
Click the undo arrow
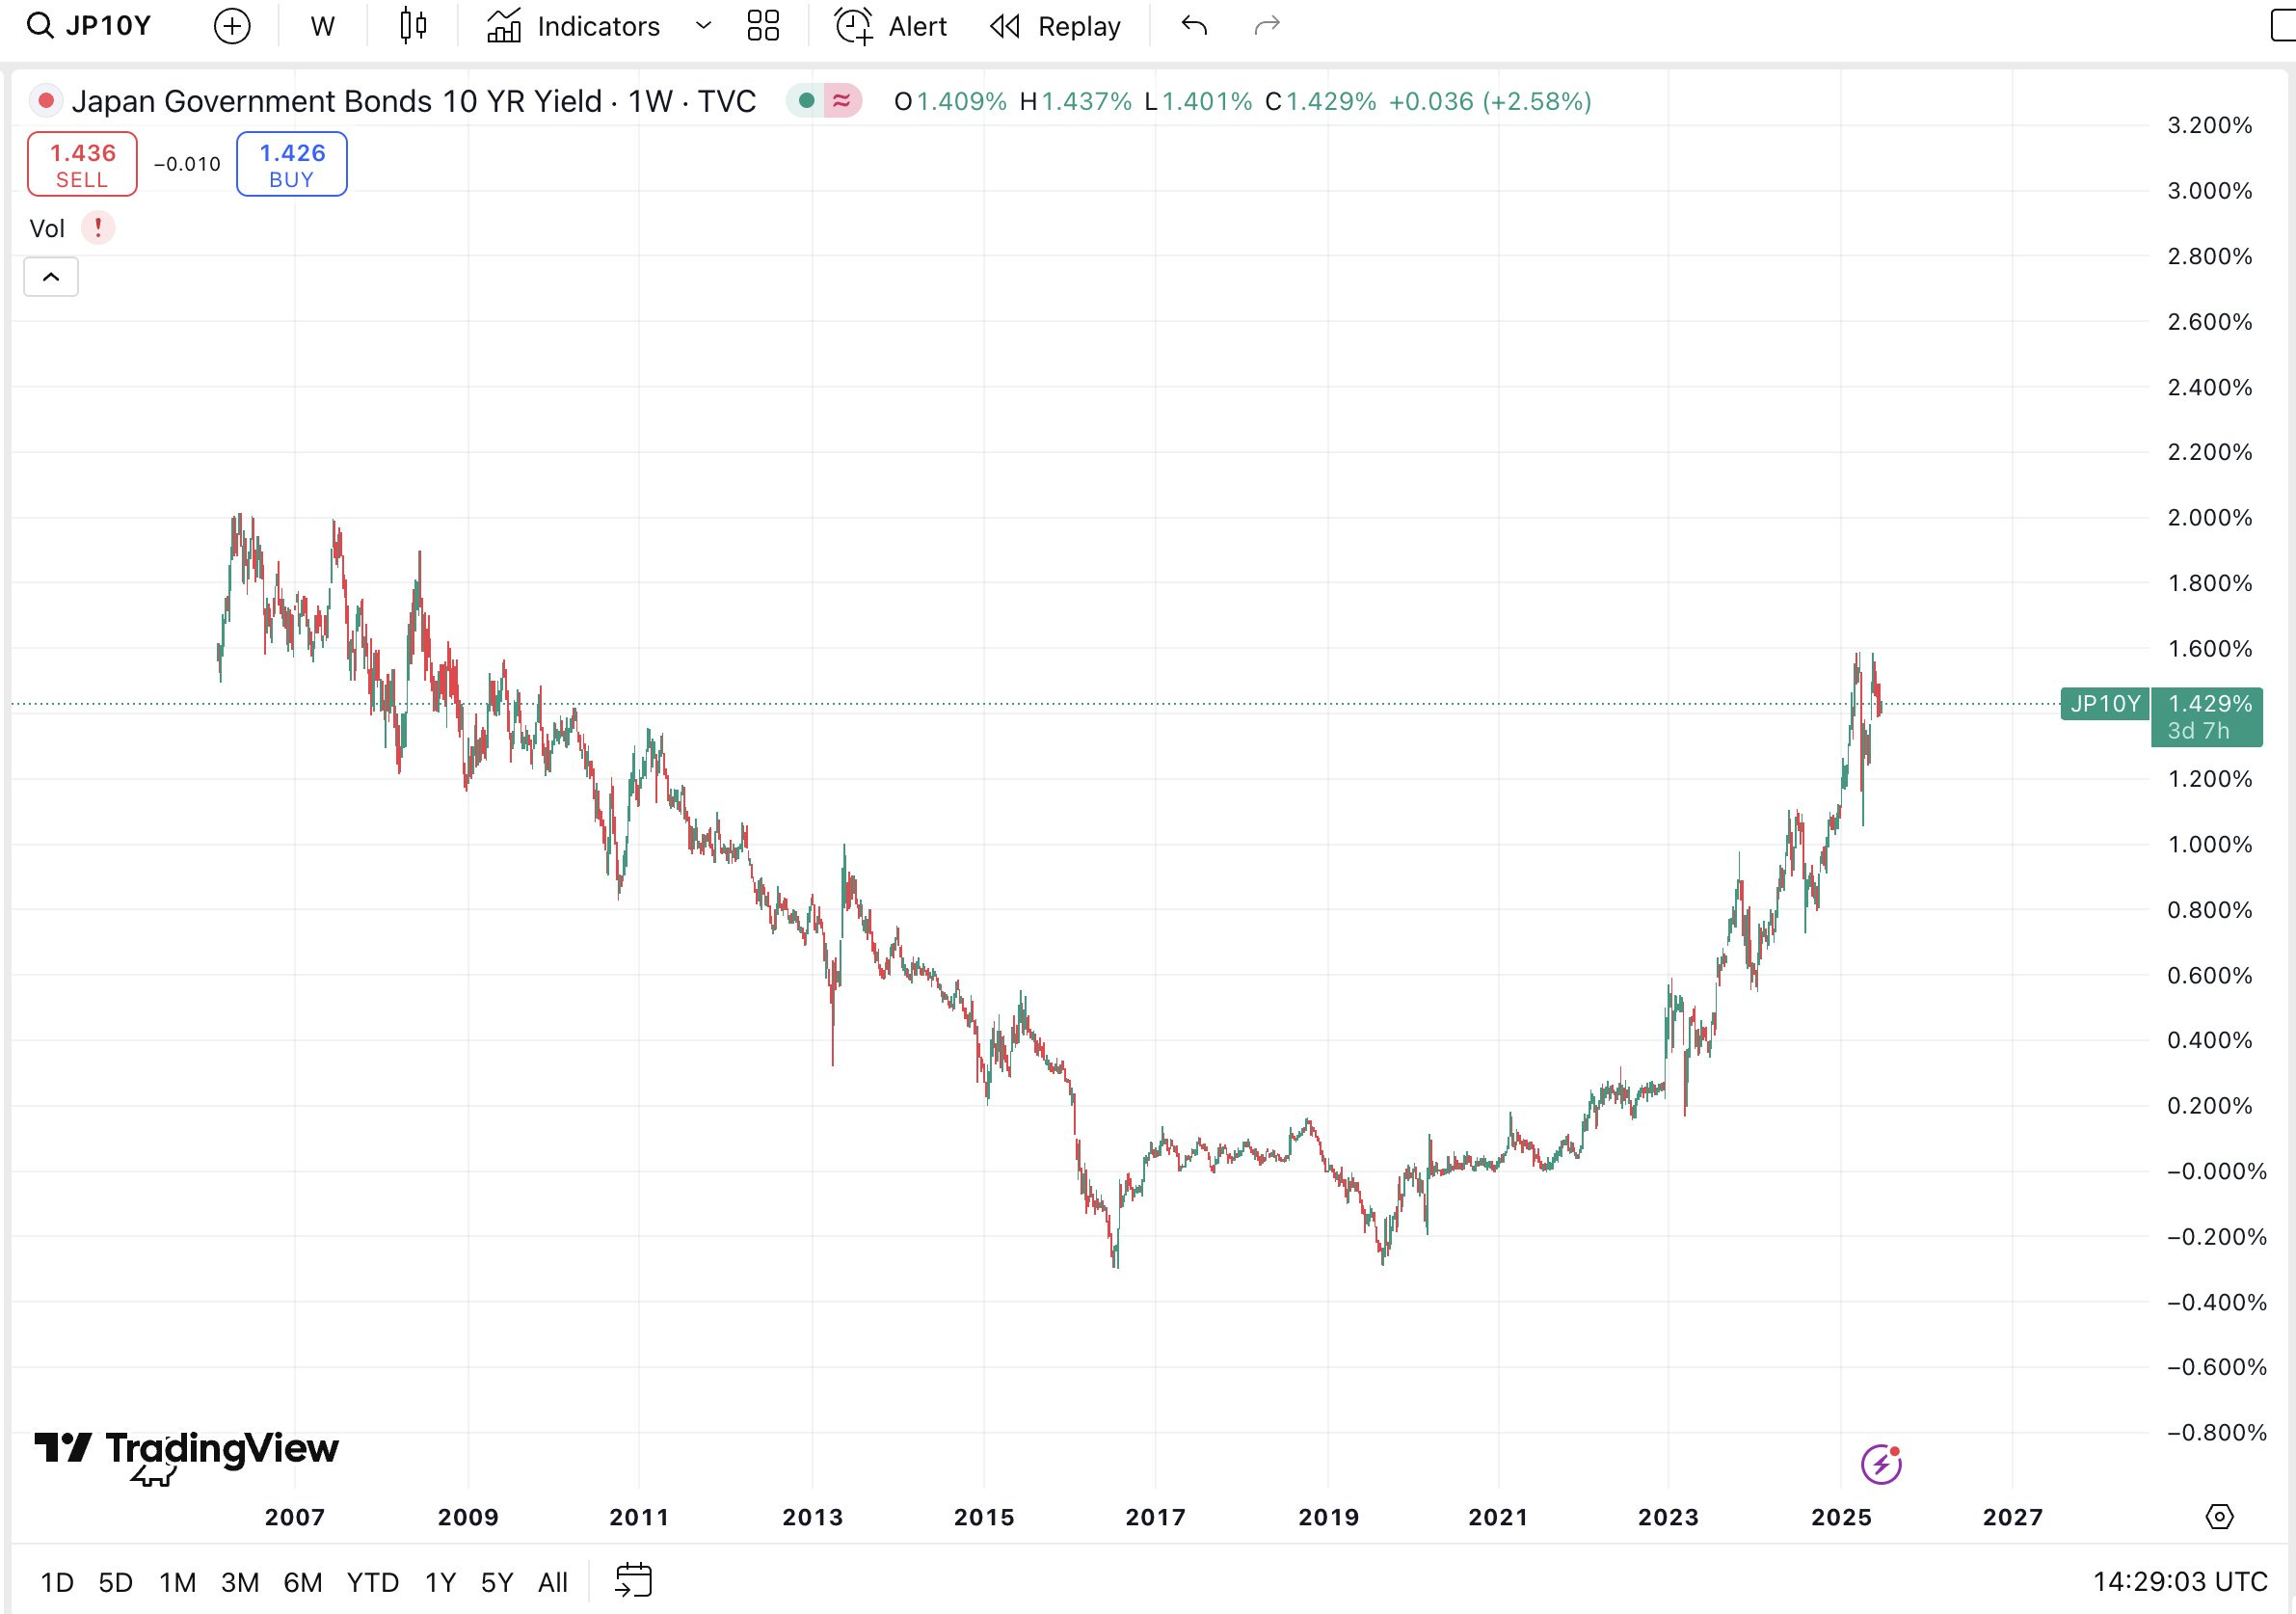(1194, 26)
